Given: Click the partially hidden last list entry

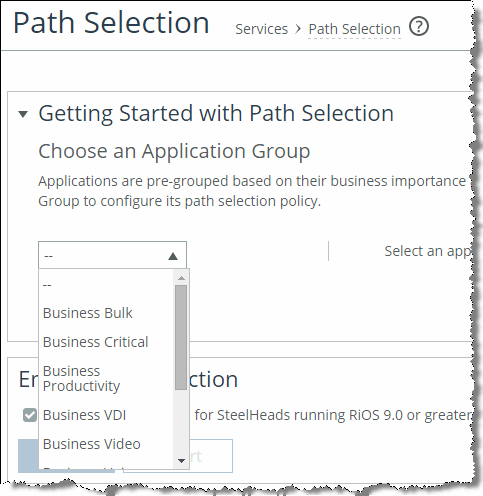Looking at the screenshot, I should tap(83, 468).
